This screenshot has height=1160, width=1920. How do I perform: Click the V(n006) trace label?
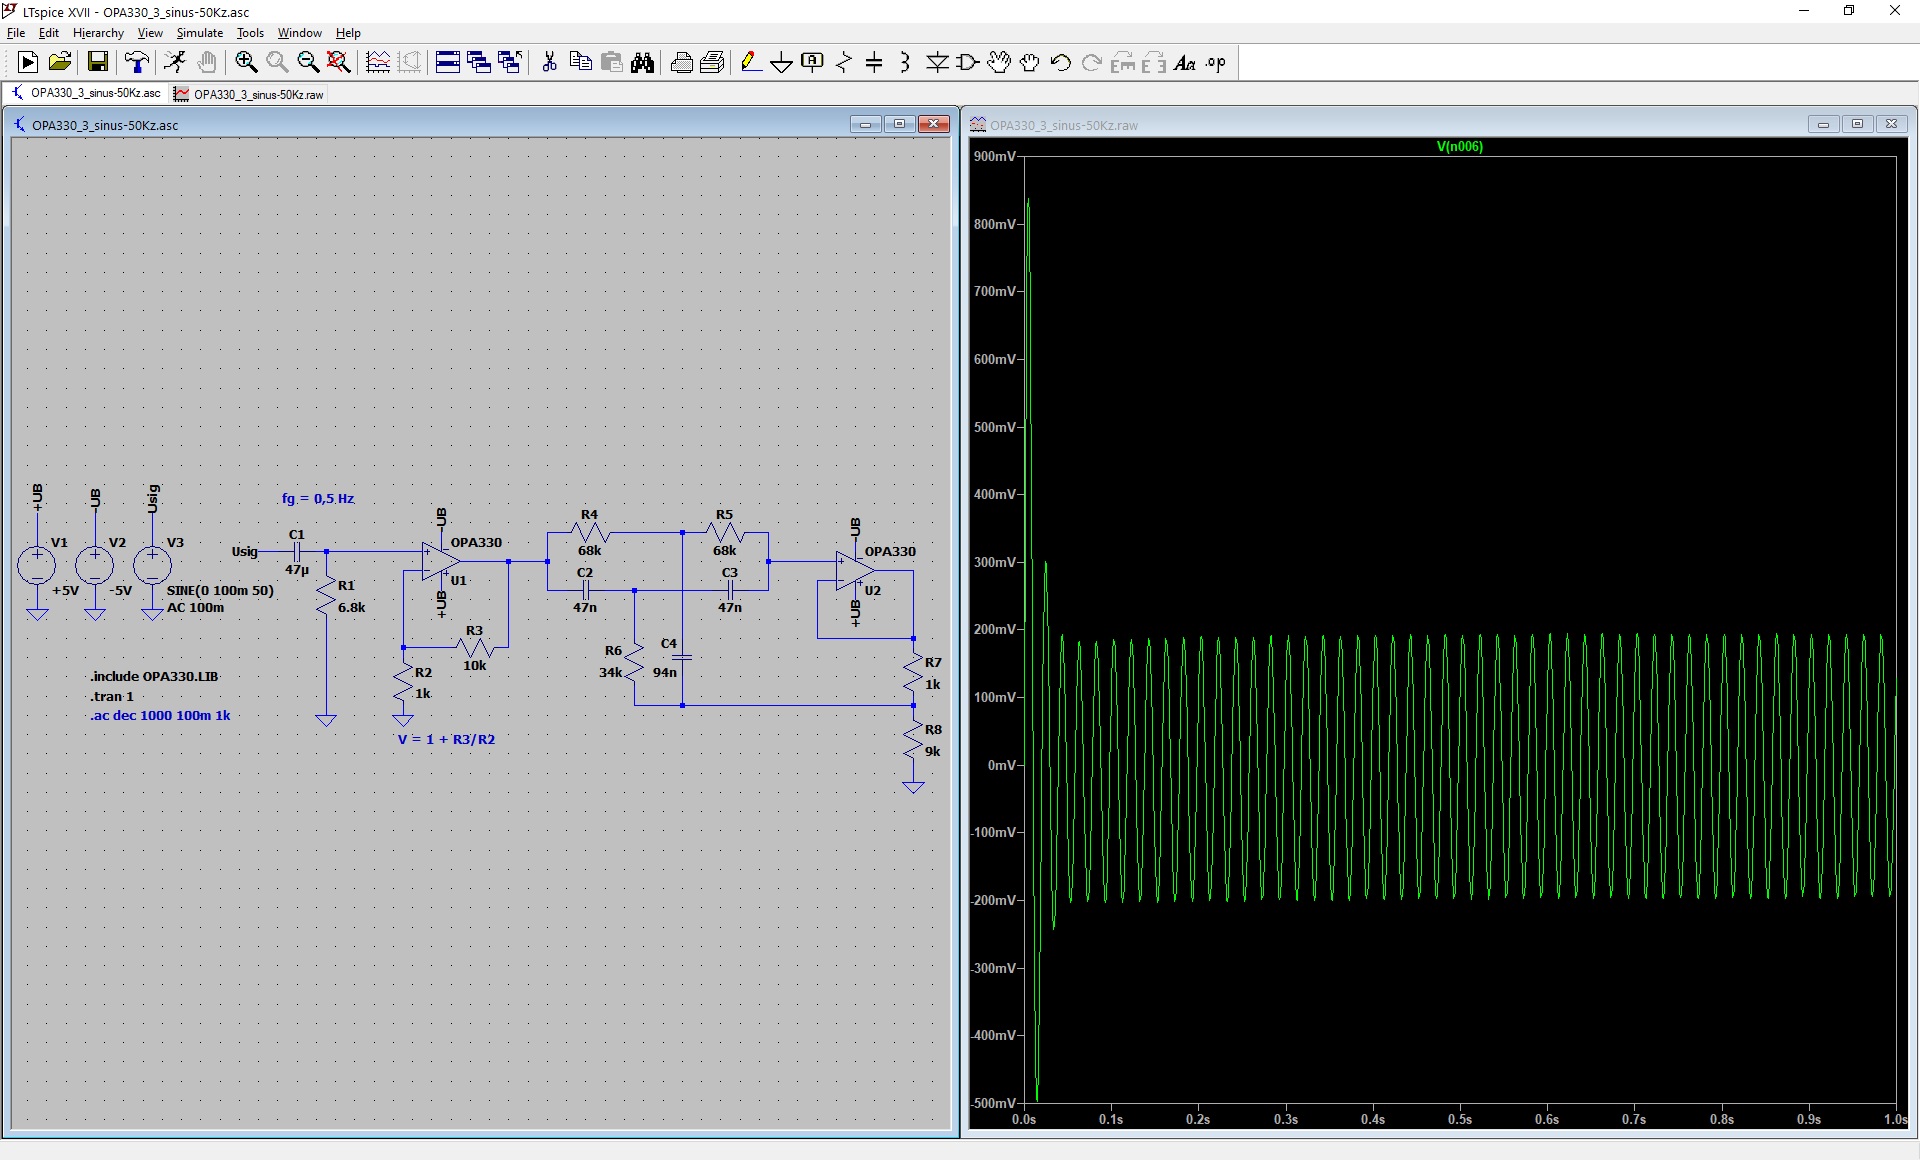click(x=1459, y=146)
